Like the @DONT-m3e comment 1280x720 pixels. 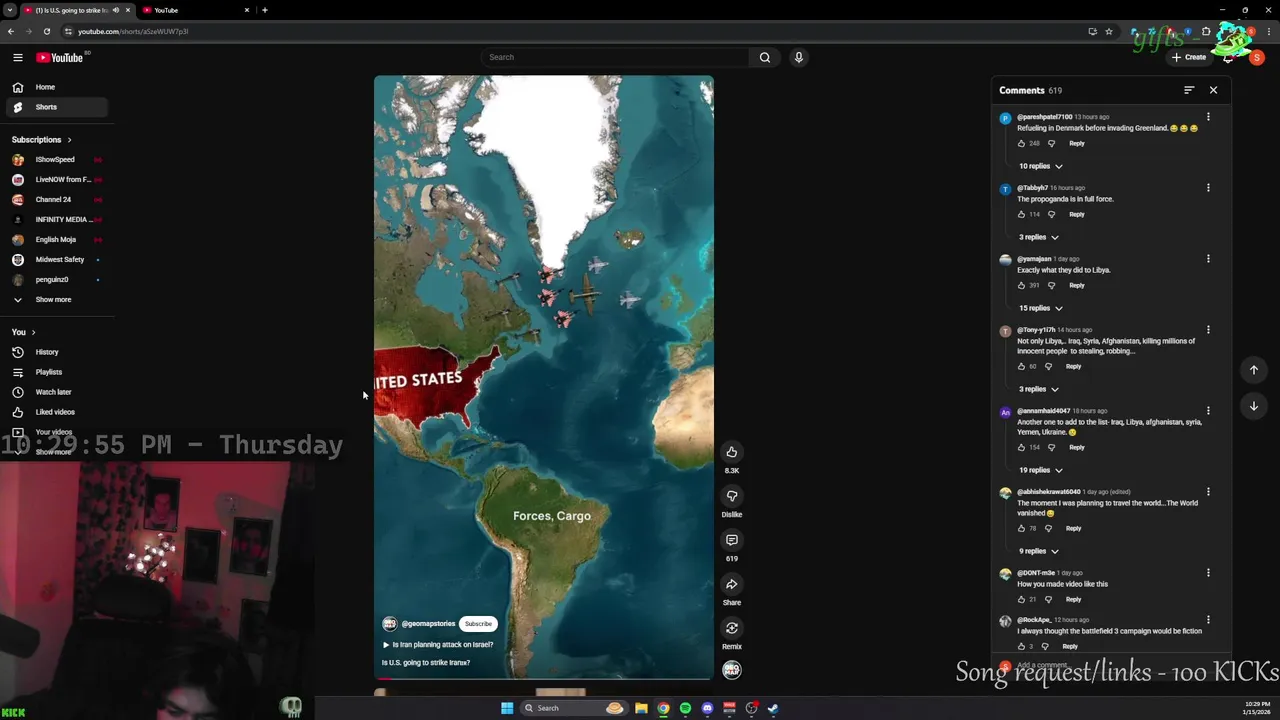(x=1021, y=599)
